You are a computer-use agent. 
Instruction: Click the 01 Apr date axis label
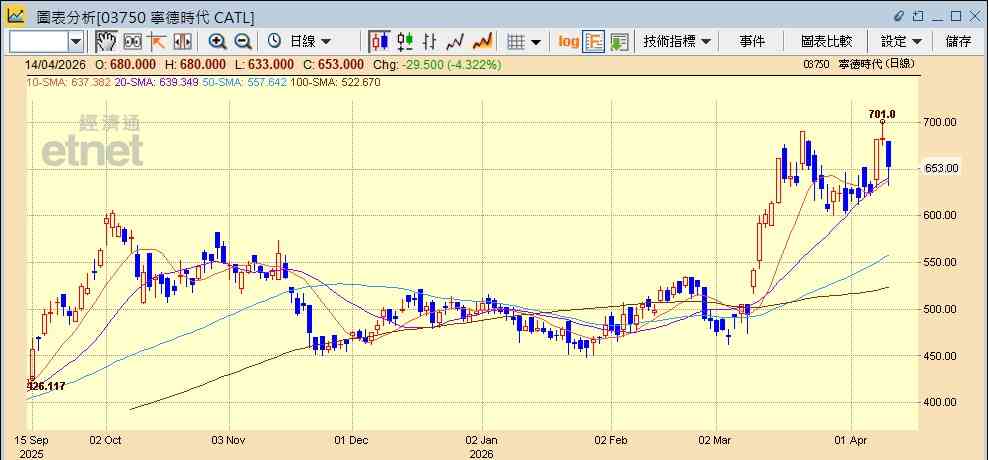pyautogui.click(x=849, y=440)
